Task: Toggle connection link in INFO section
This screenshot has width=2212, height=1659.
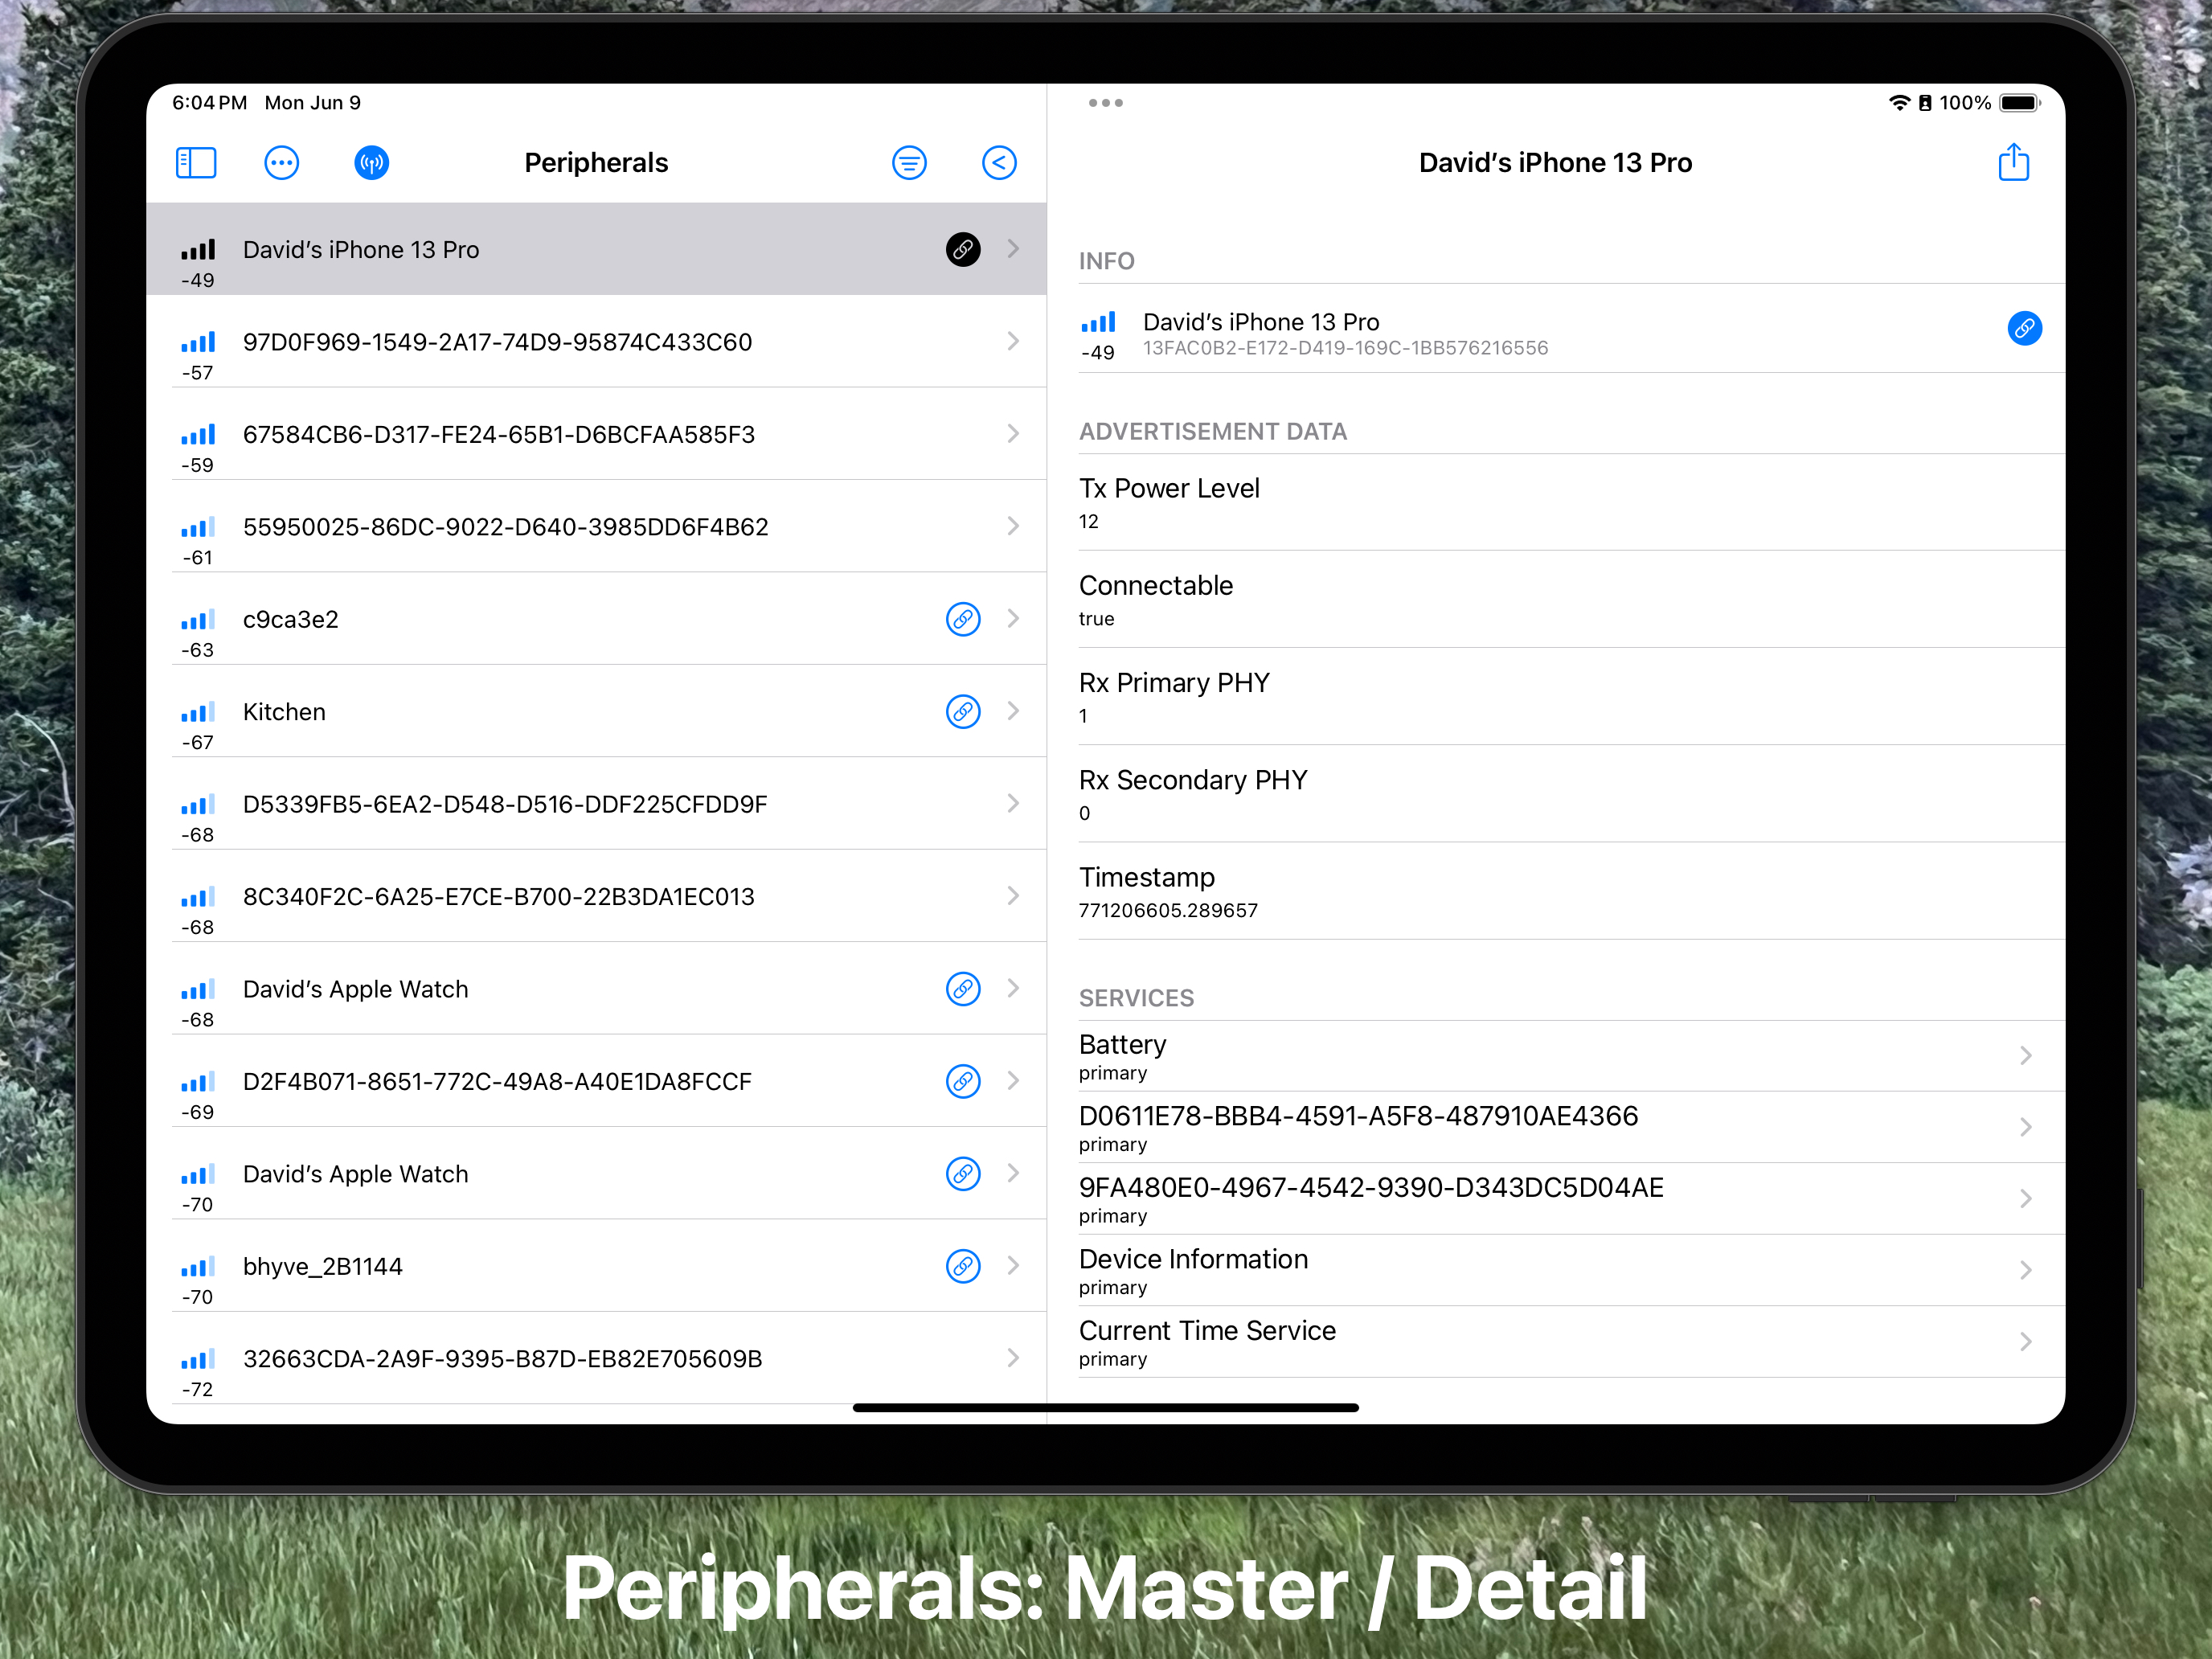Action: 2025,328
